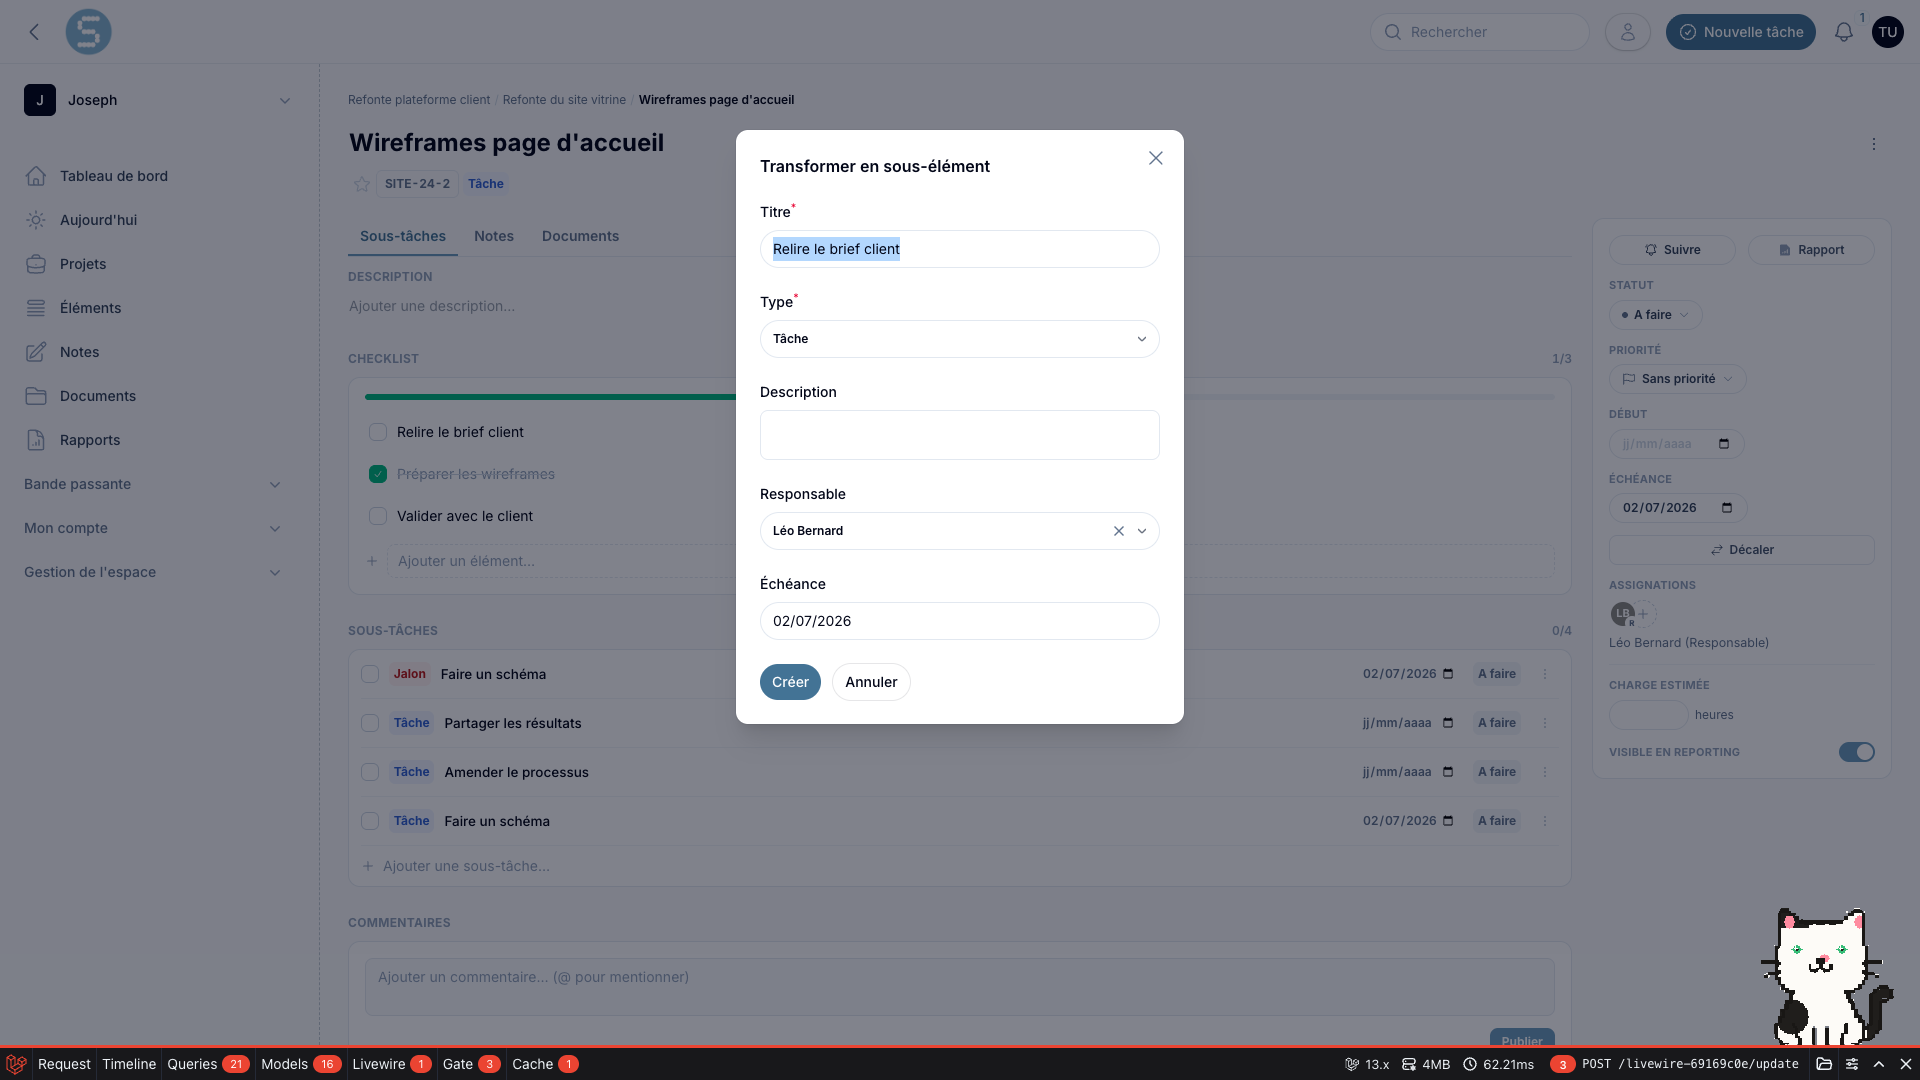1920x1080 pixels.
Task: Open the Sans priorité dropdown
Action: 1678,379
